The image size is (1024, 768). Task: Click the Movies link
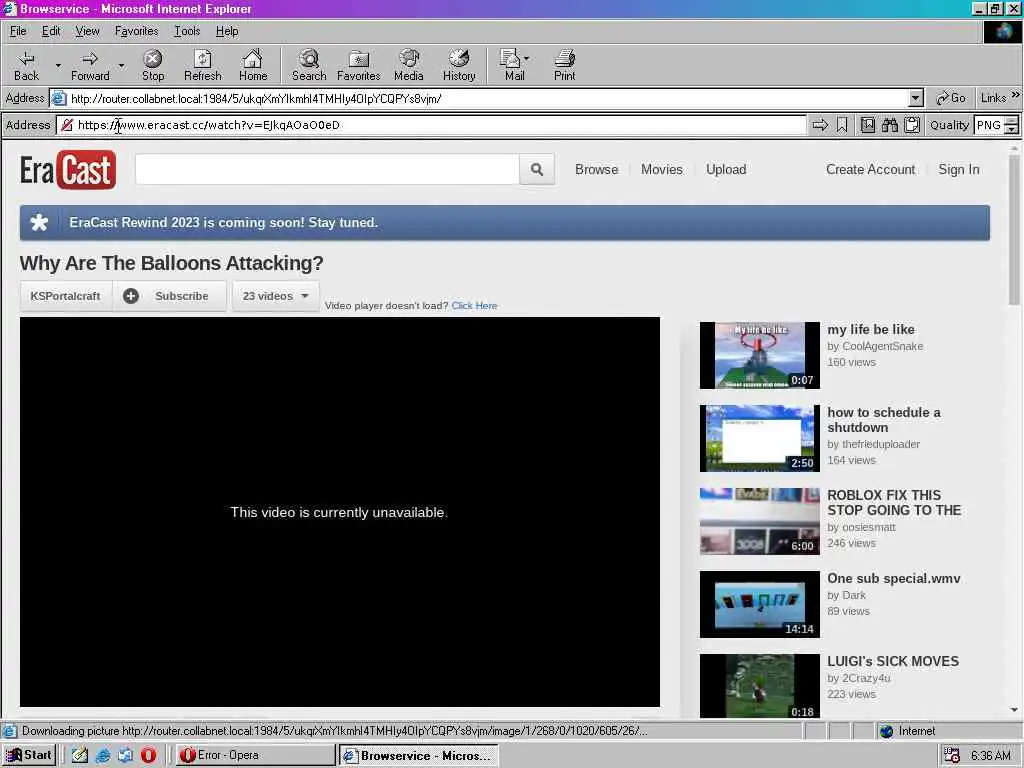click(662, 169)
